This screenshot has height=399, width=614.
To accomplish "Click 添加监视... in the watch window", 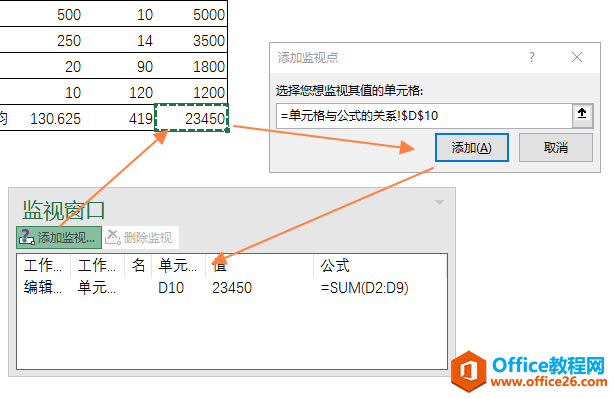I will pos(59,237).
